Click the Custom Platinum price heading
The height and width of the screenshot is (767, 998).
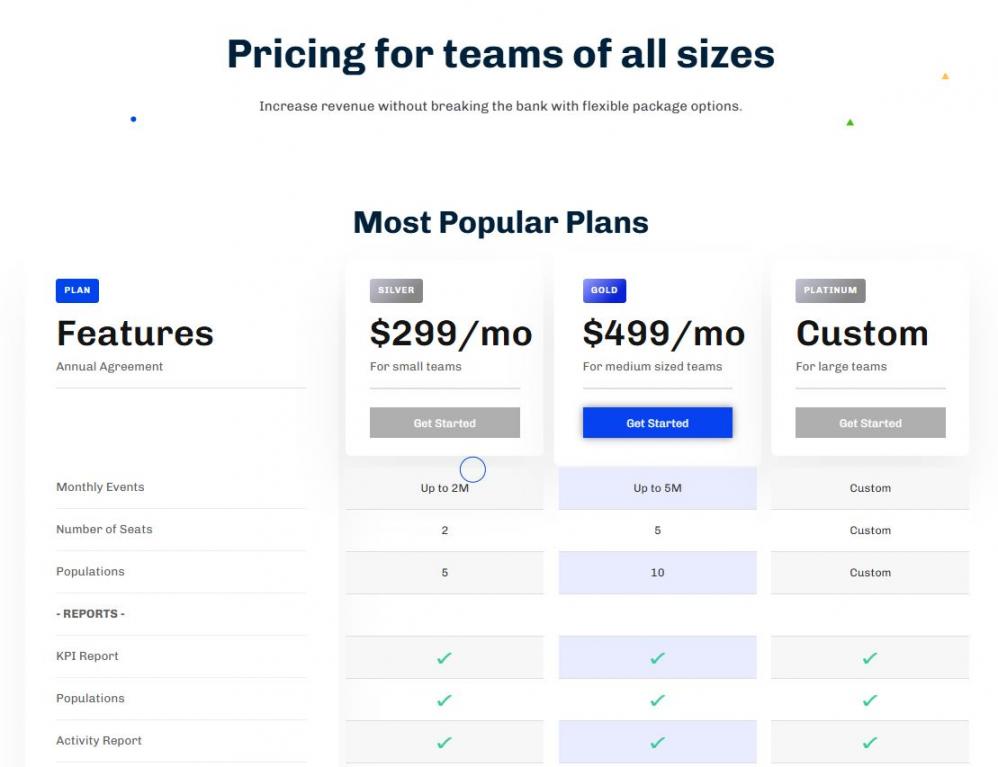pos(861,333)
